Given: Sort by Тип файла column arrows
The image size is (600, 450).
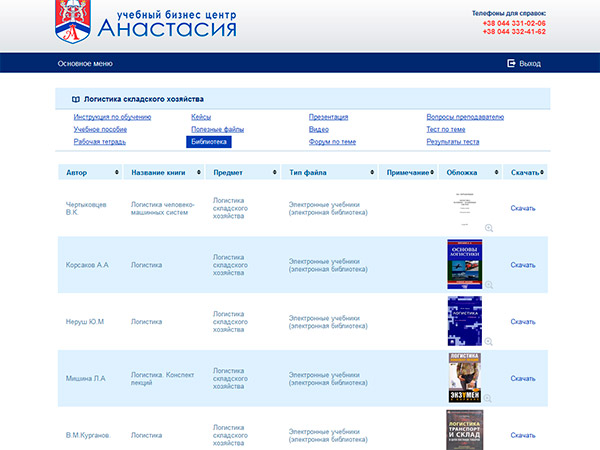Looking at the screenshot, I should 373,173.
